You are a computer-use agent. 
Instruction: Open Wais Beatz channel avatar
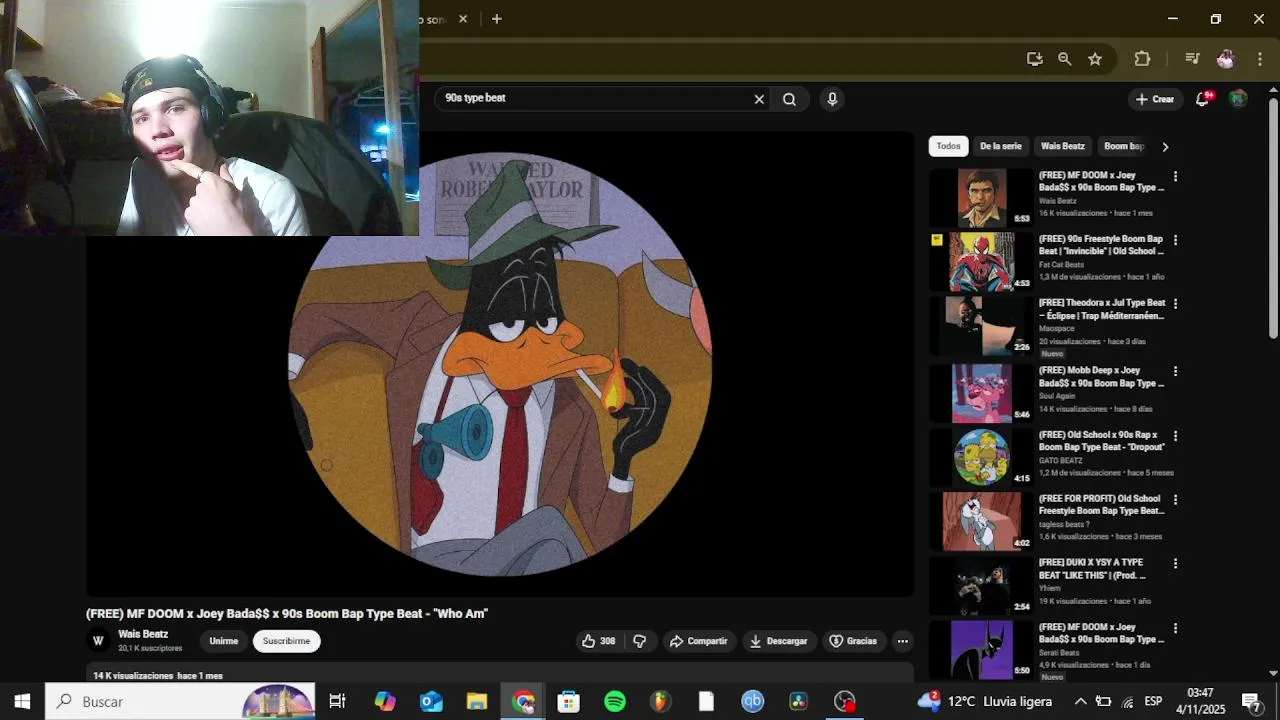tap(98, 641)
